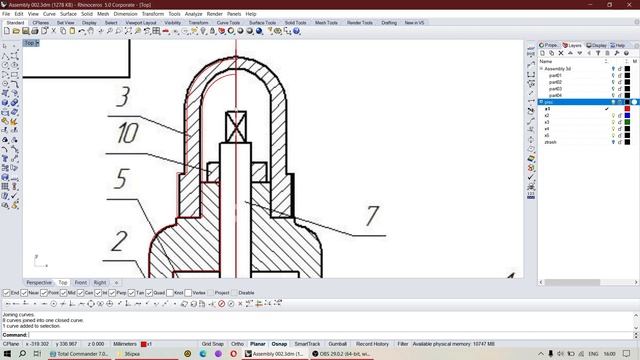Click the blue Render sphere icon

259,31
